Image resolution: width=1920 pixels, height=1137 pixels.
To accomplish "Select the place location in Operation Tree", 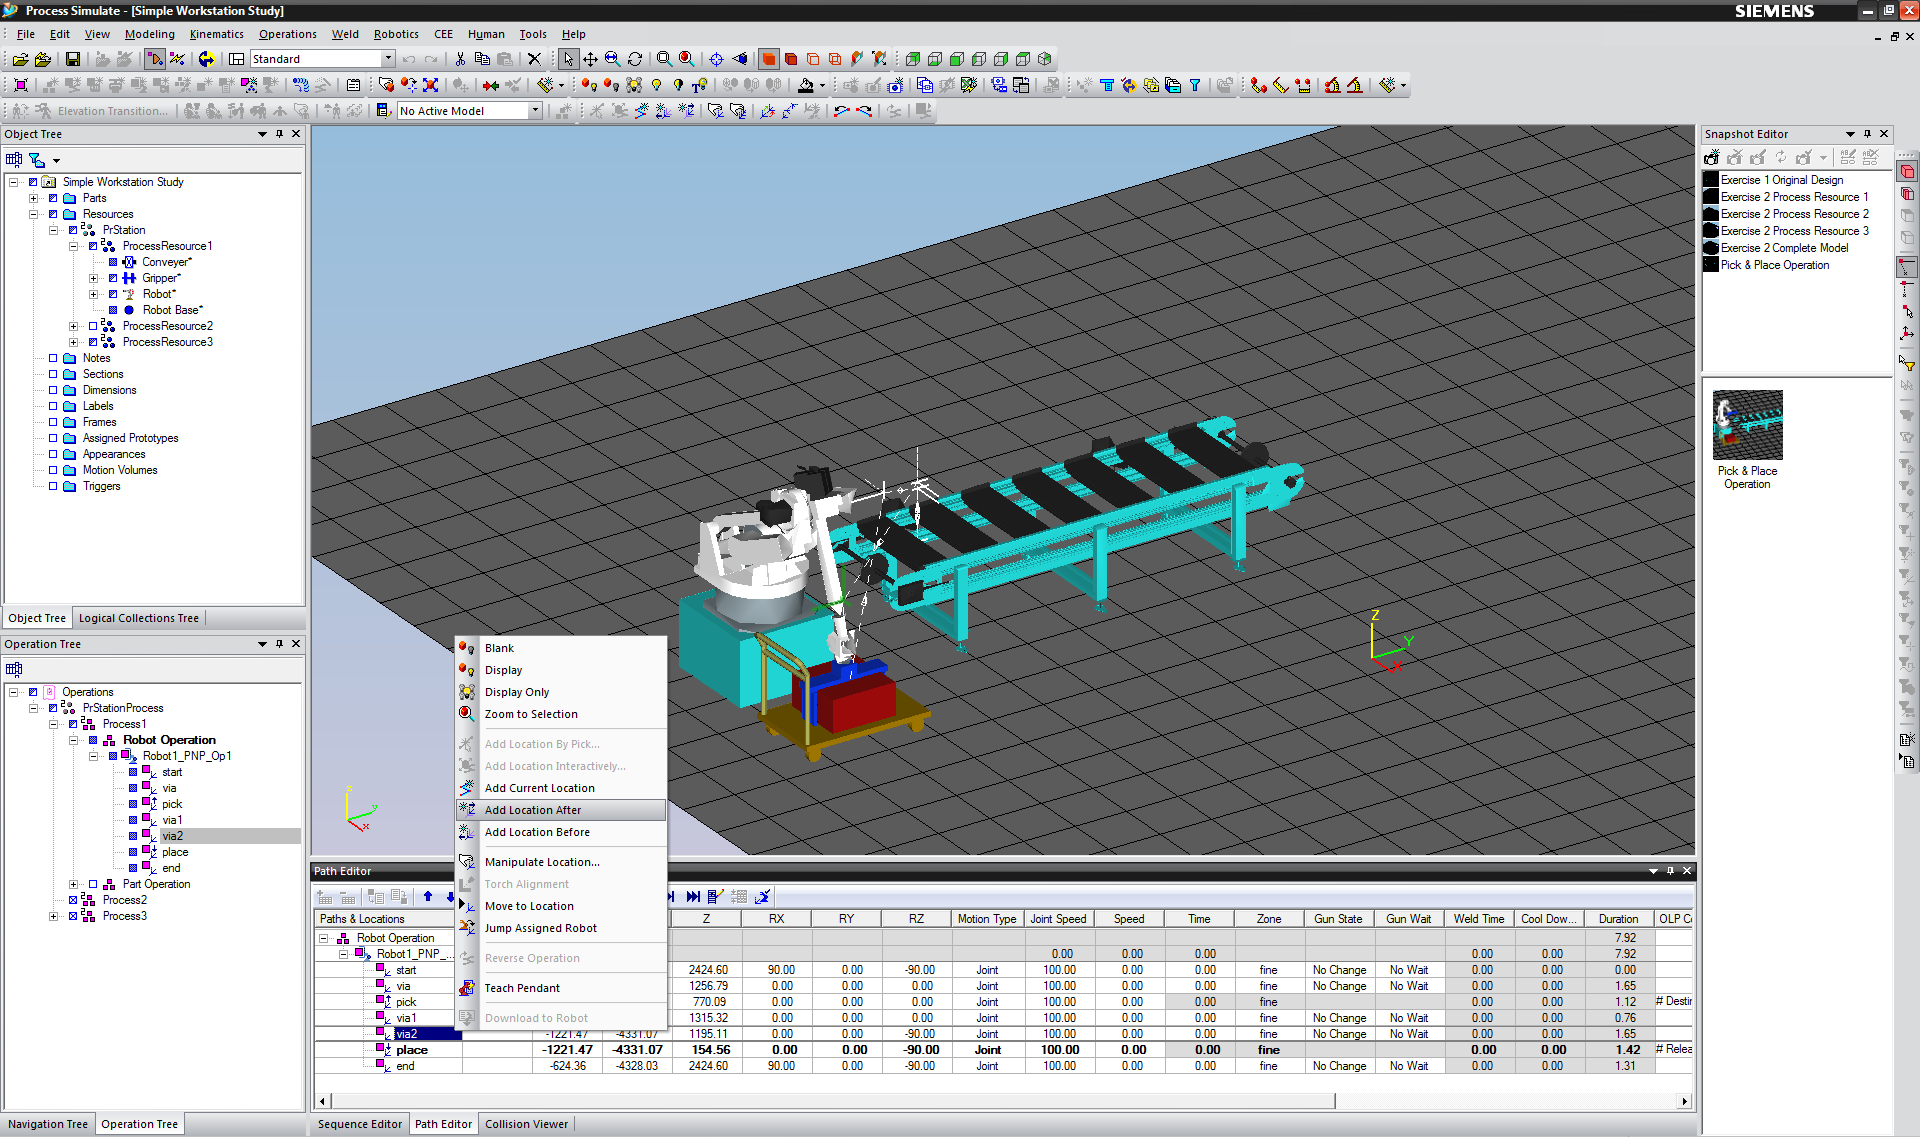I will click(175, 852).
